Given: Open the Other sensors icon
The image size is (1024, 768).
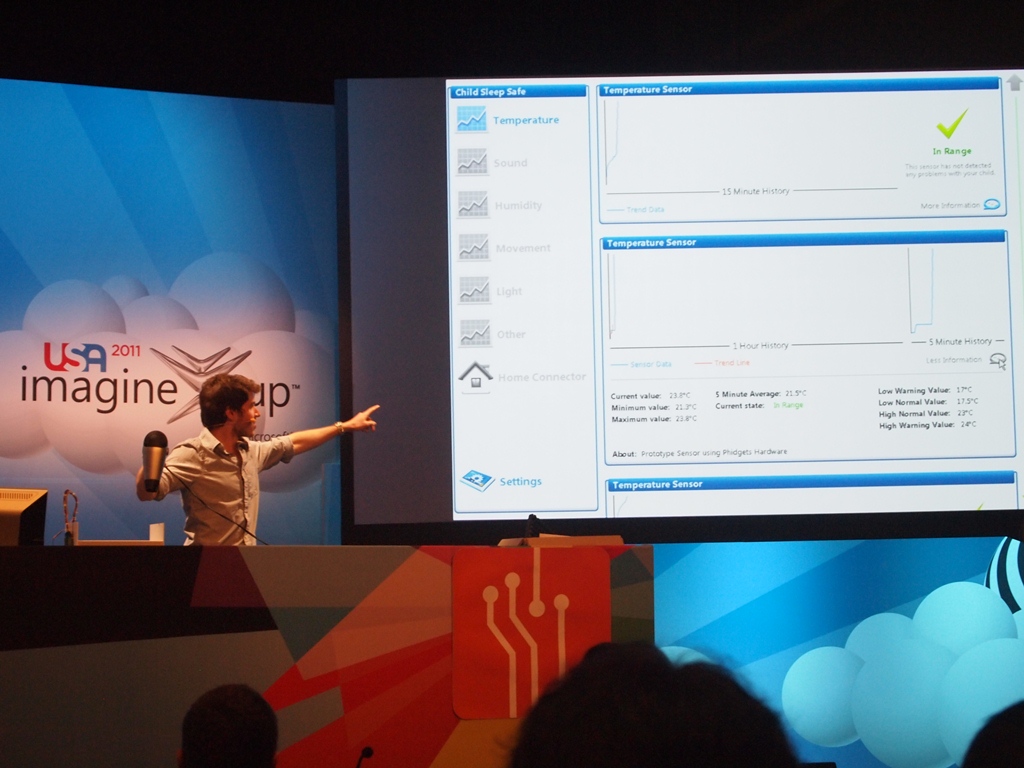Looking at the screenshot, I should coord(474,333).
